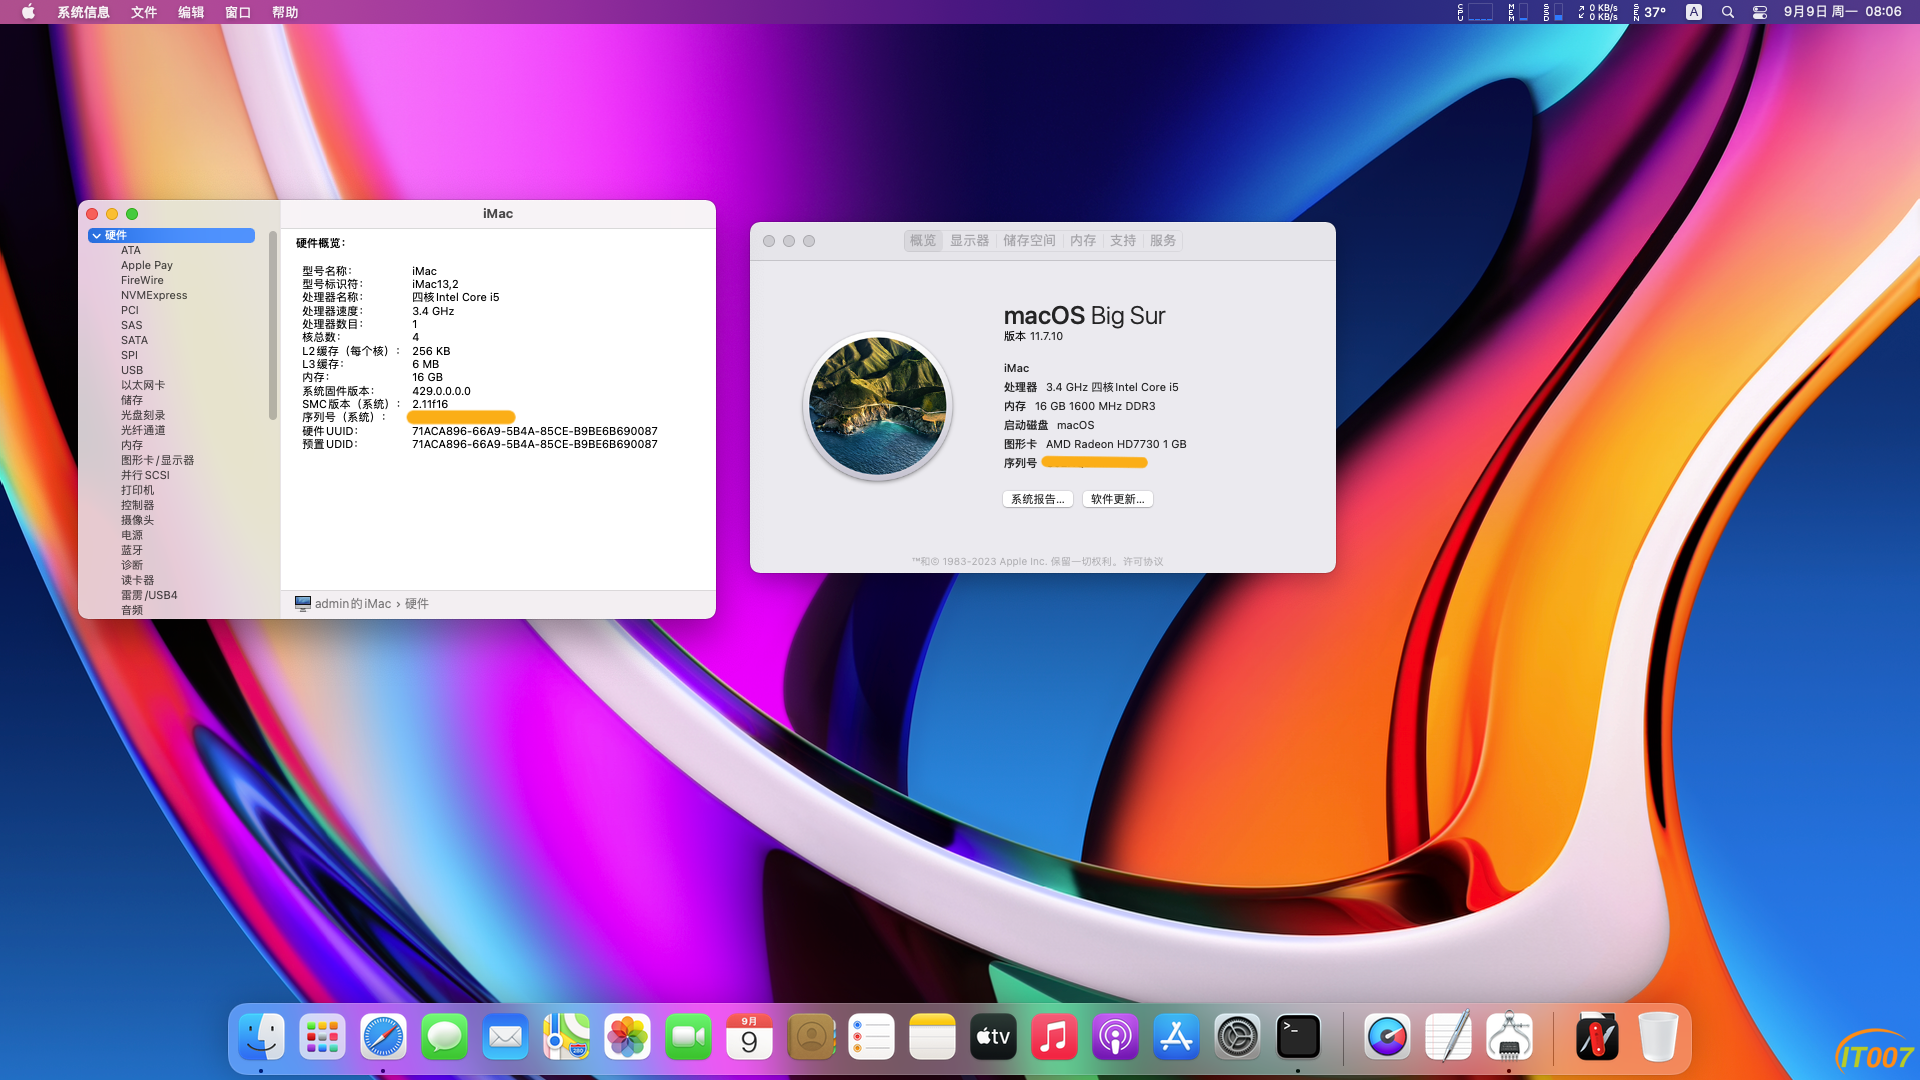Image resolution: width=1920 pixels, height=1080 pixels.
Task: Open TextEdit from the Dock
Action: (1448, 1037)
